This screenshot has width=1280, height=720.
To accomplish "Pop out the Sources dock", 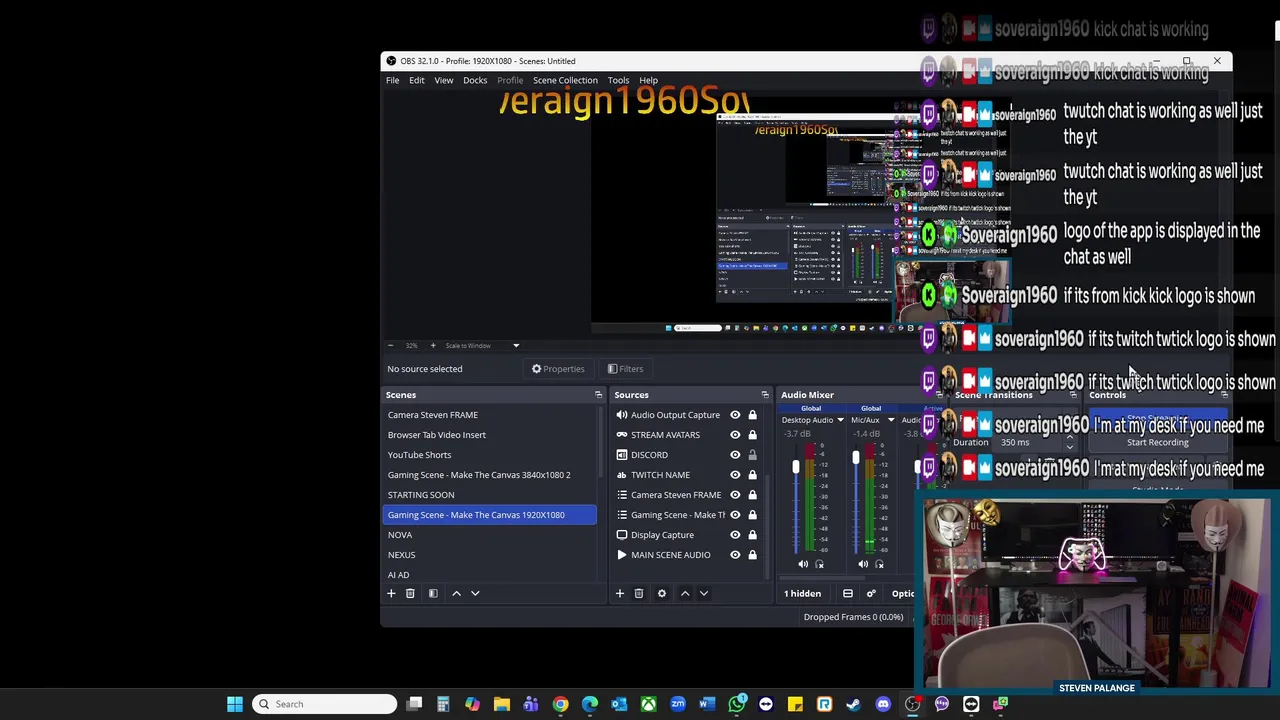I will click(x=765, y=395).
